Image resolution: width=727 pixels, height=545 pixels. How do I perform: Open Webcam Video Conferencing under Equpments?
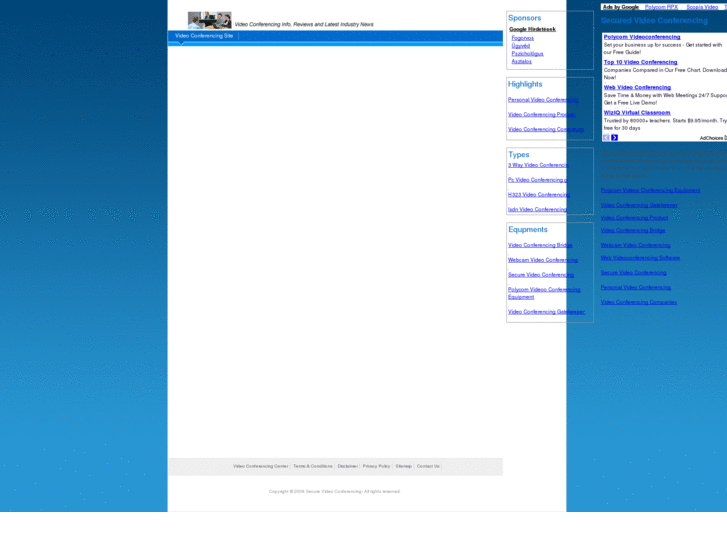(543, 260)
